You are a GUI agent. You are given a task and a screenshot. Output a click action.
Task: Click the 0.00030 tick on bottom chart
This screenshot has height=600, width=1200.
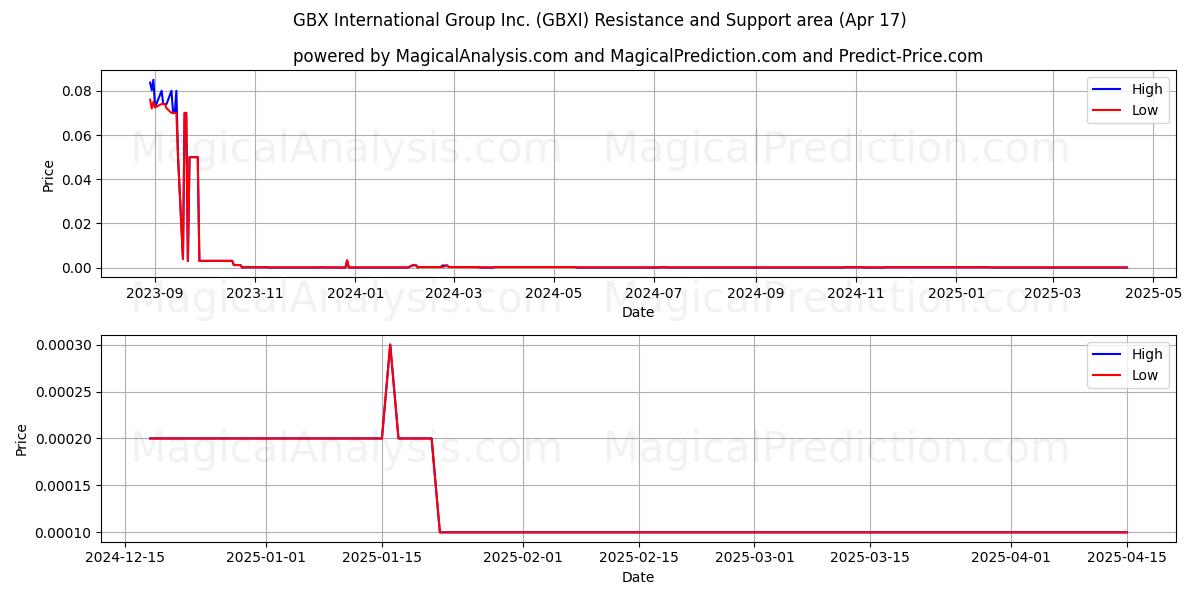[64, 345]
